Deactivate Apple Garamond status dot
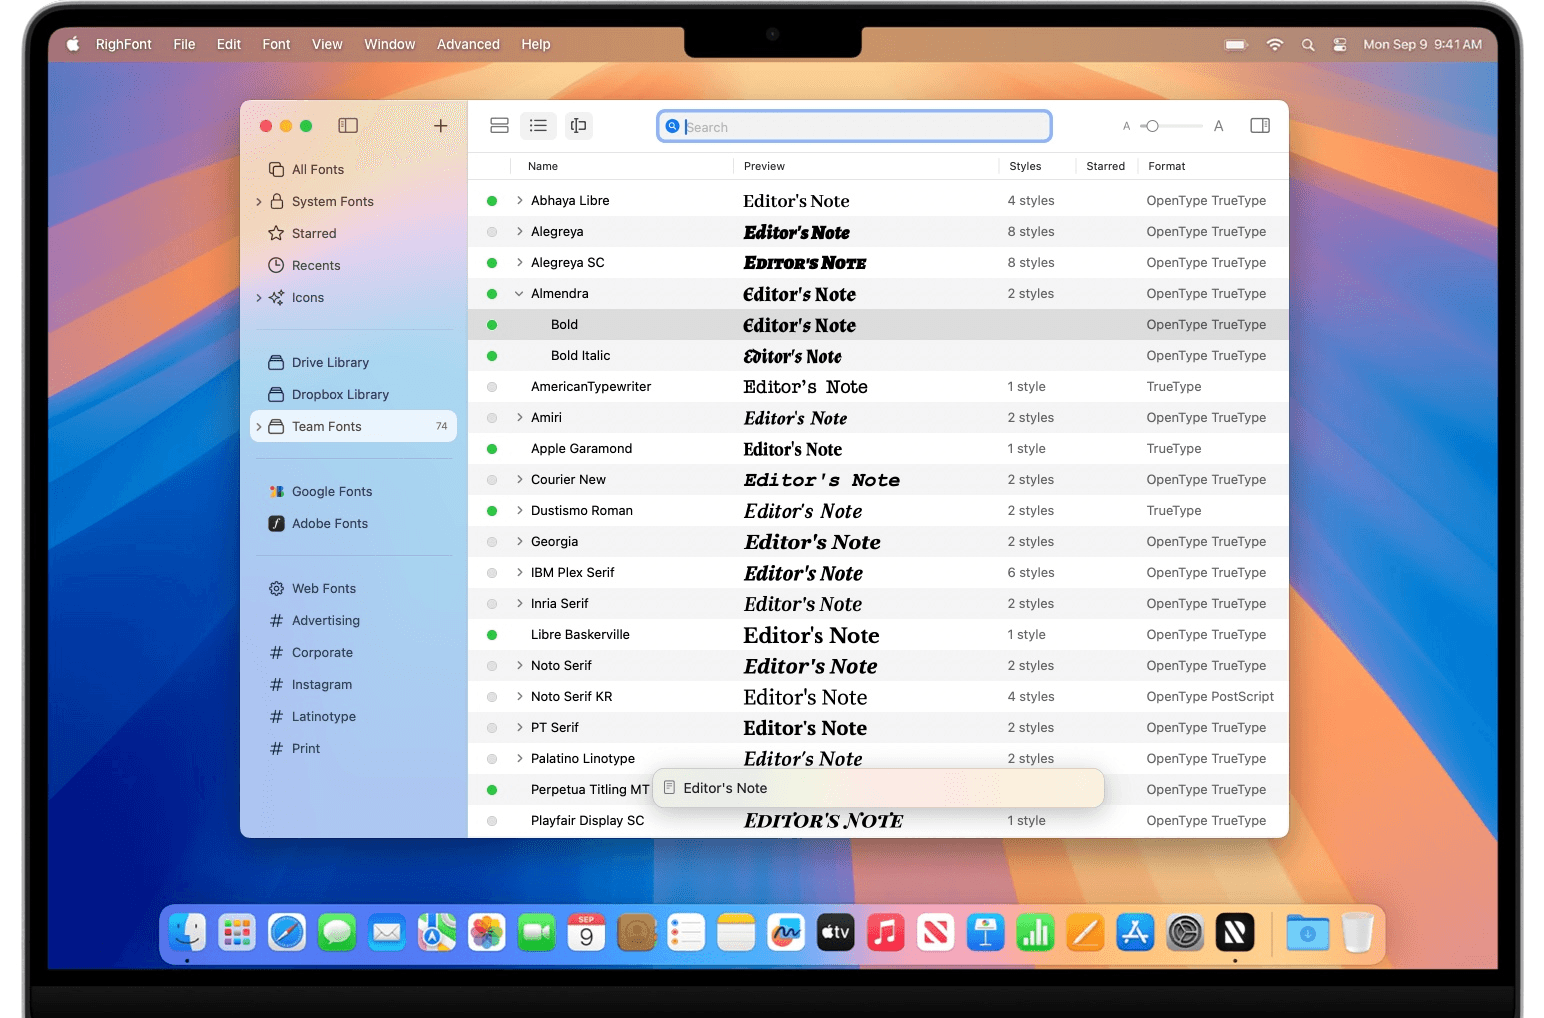 [x=492, y=449]
